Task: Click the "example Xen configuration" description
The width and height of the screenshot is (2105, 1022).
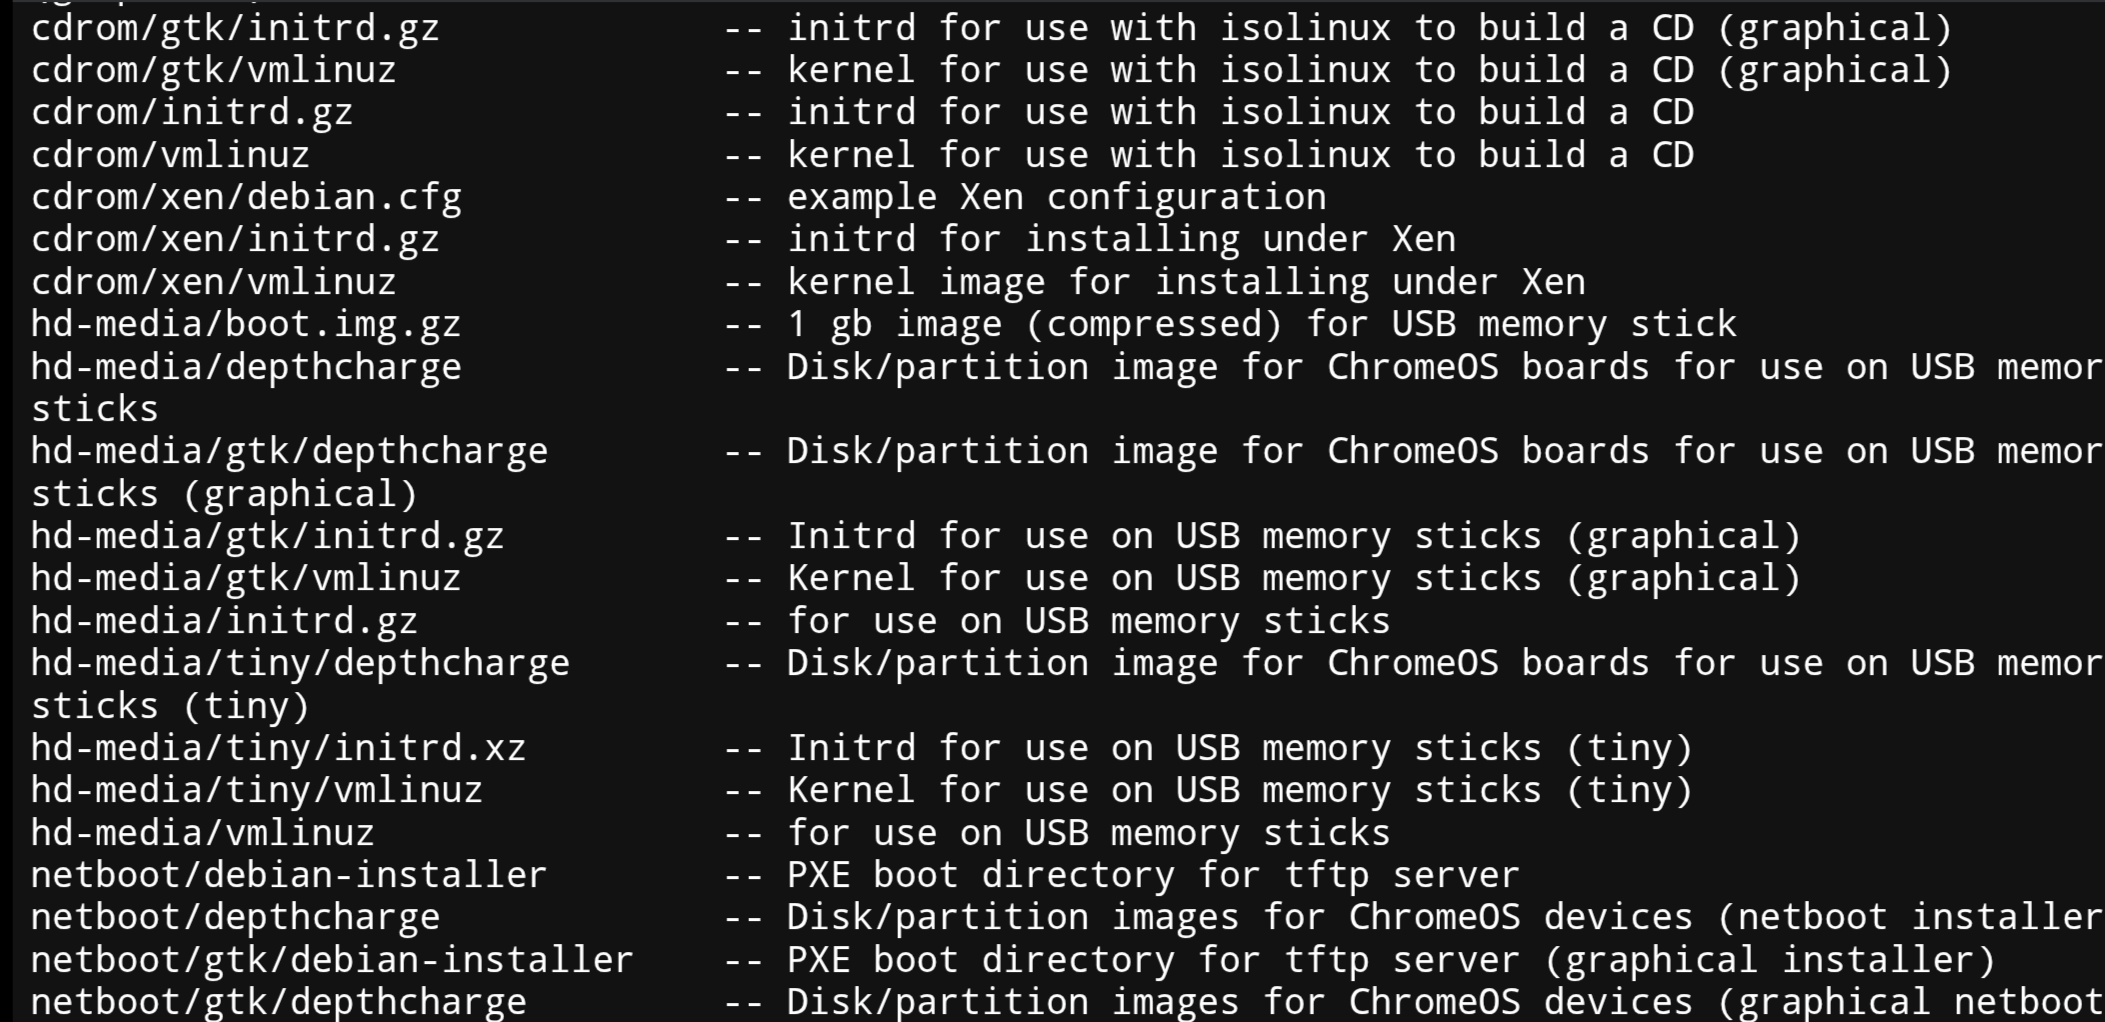Action: point(1056,197)
